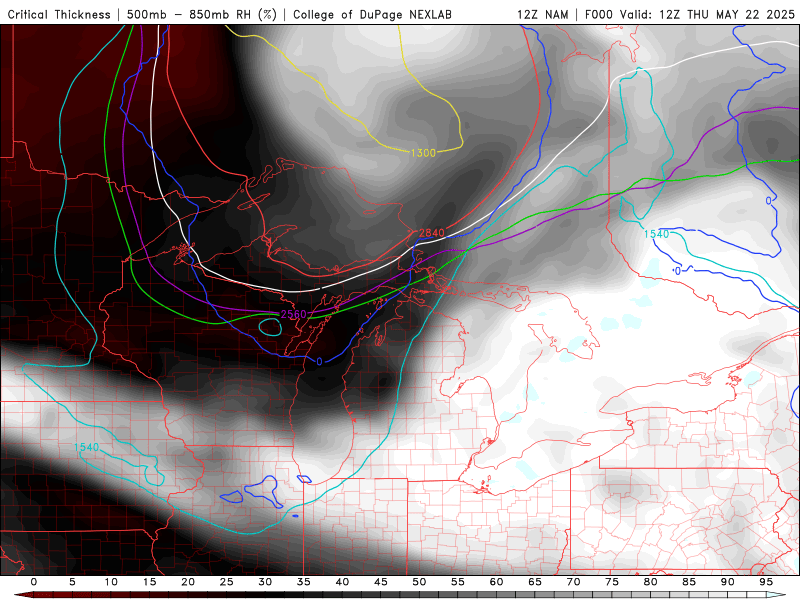Click the "Critical Thickness" title text

pyautogui.click(x=59, y=15)
